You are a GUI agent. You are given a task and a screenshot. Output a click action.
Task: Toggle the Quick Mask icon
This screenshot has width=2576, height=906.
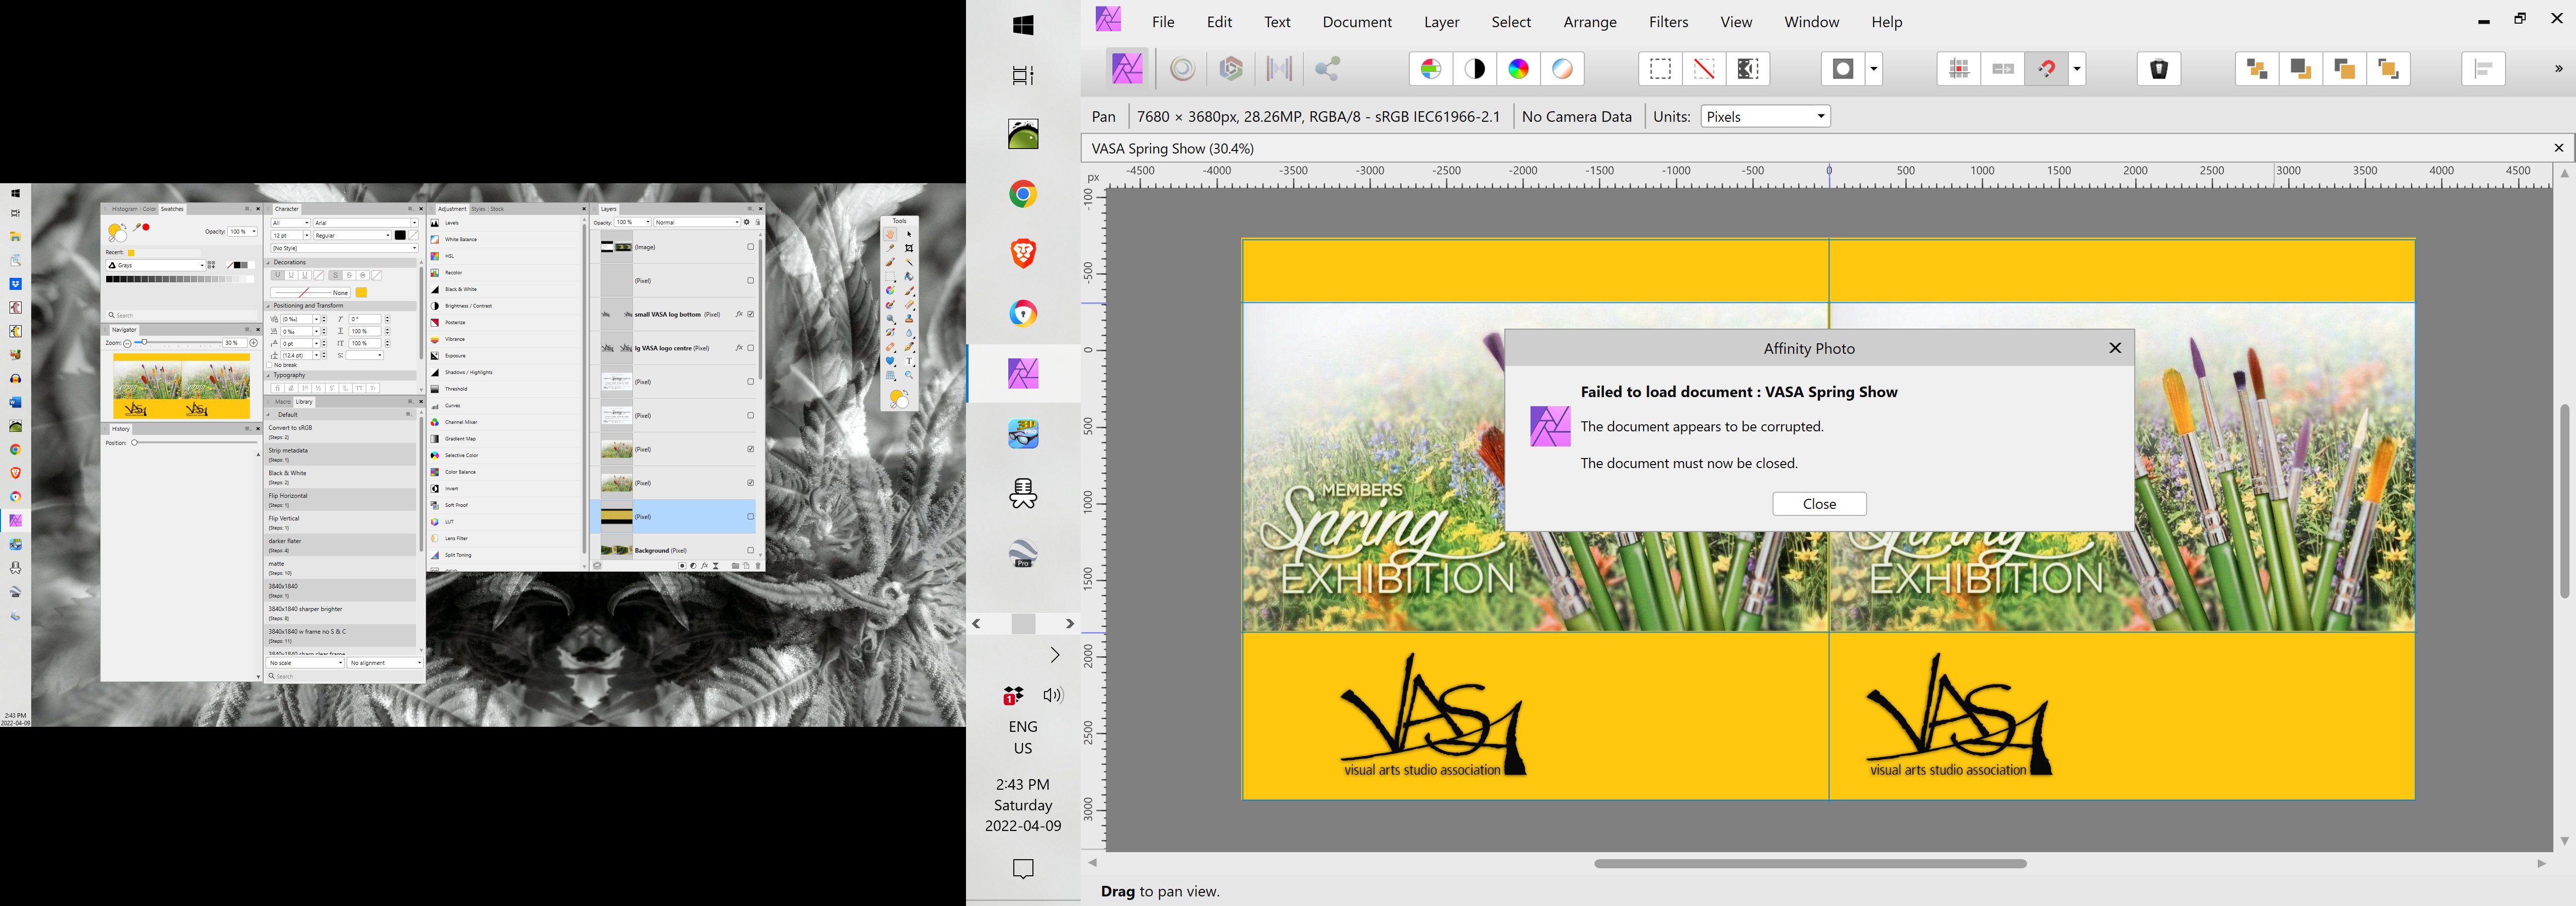click(1843, 69)
